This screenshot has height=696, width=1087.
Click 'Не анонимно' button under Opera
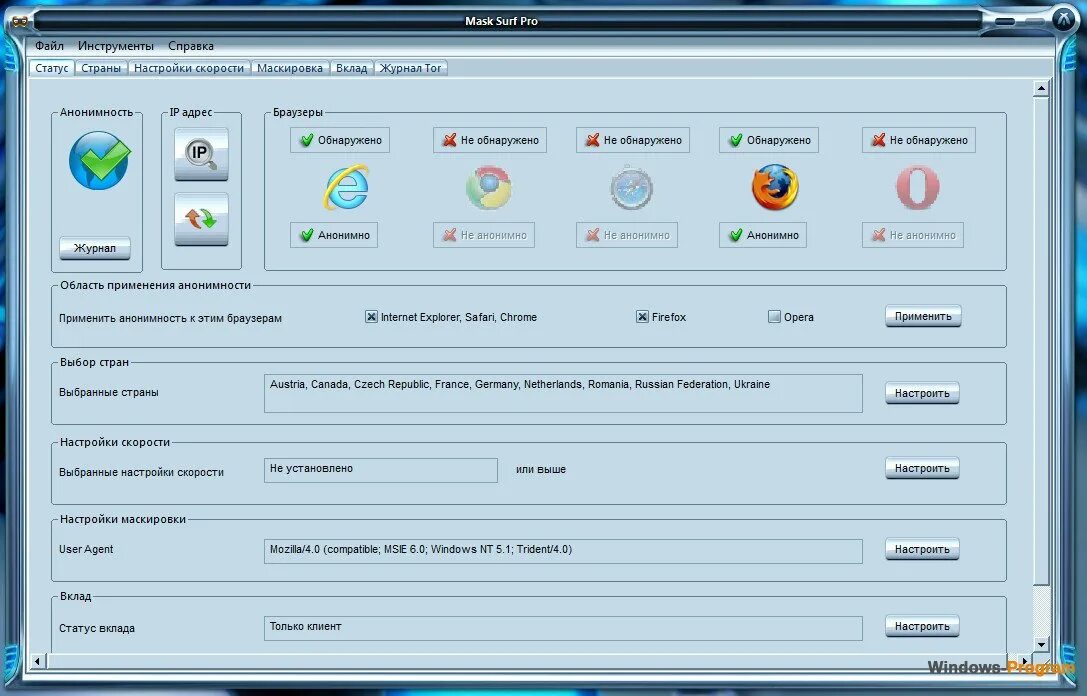pyautogui.click(x=913, y=235)
